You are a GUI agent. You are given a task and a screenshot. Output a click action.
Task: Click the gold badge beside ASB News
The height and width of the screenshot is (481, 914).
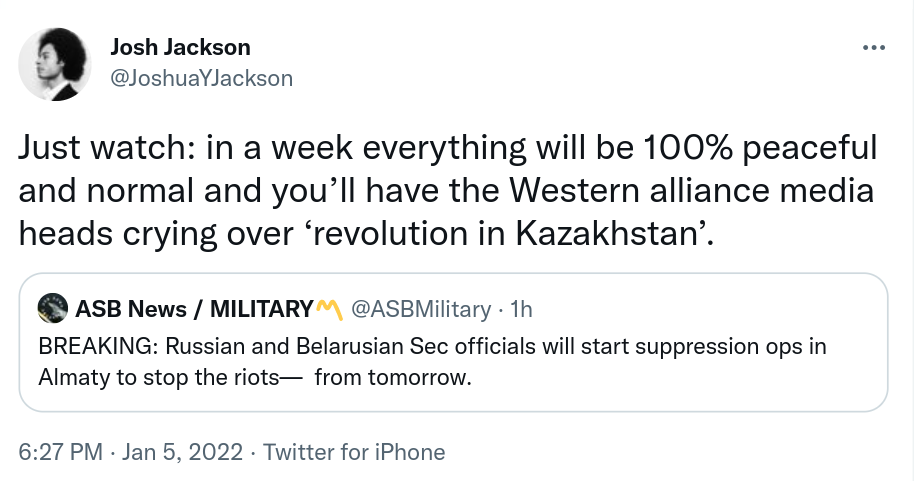click(329, 309)
